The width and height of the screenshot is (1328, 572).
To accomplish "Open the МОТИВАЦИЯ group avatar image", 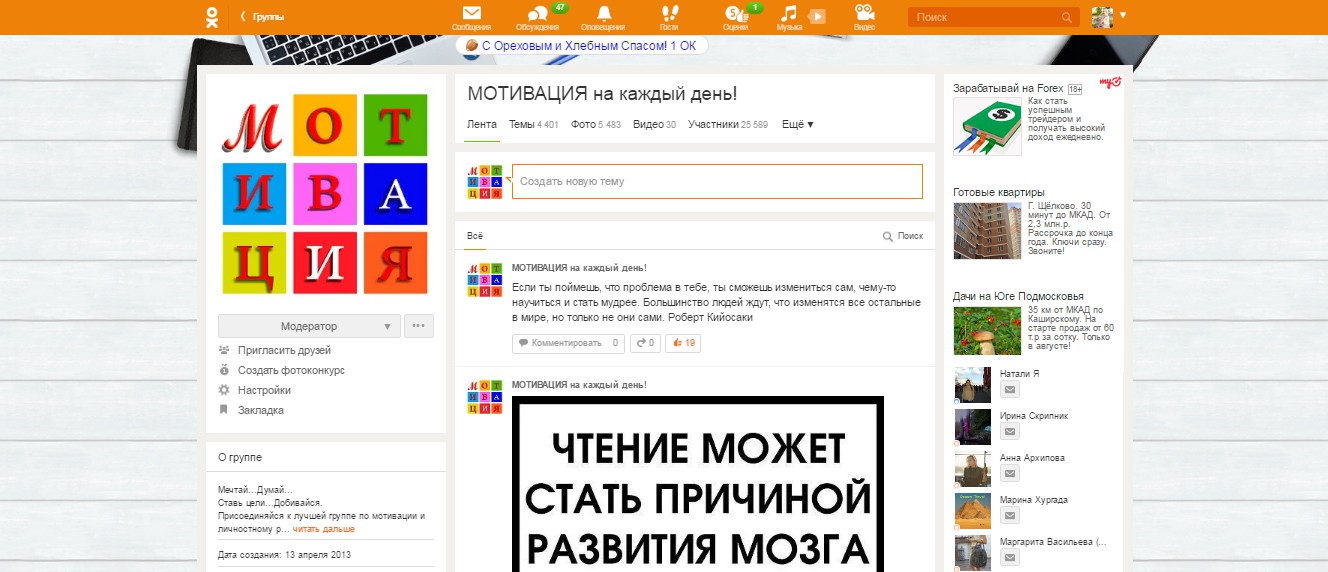I will [325, 194].
